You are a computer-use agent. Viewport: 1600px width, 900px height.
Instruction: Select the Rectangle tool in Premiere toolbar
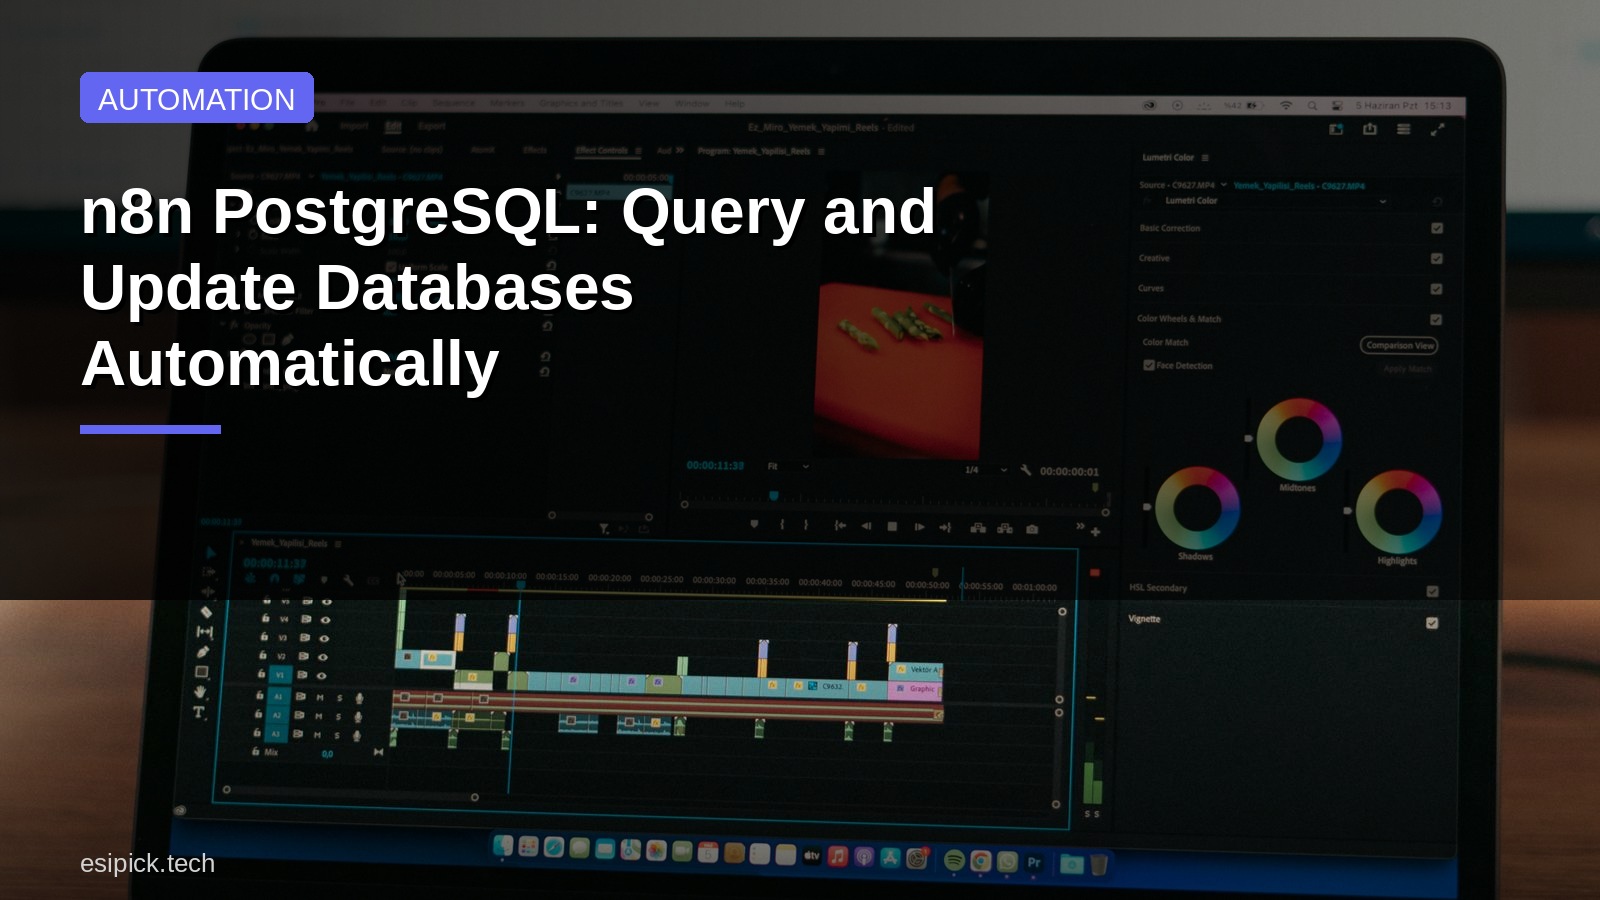coord(202,672)
